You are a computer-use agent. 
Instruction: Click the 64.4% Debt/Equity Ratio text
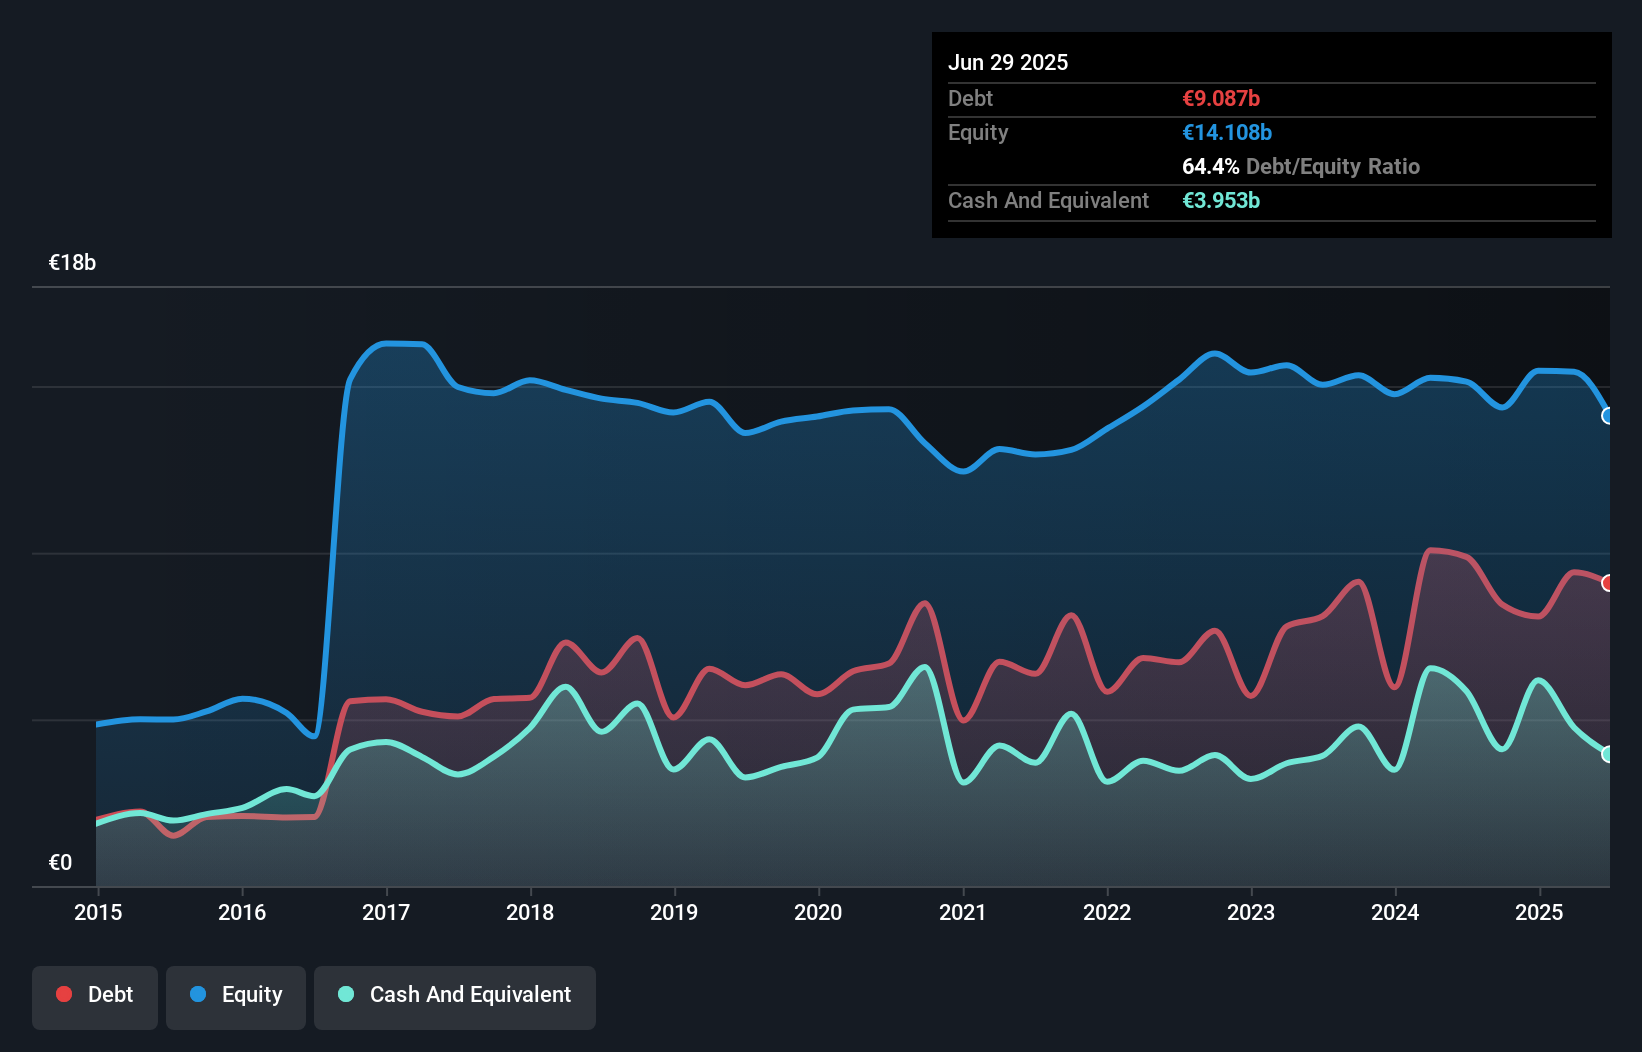pos(1300,167)
